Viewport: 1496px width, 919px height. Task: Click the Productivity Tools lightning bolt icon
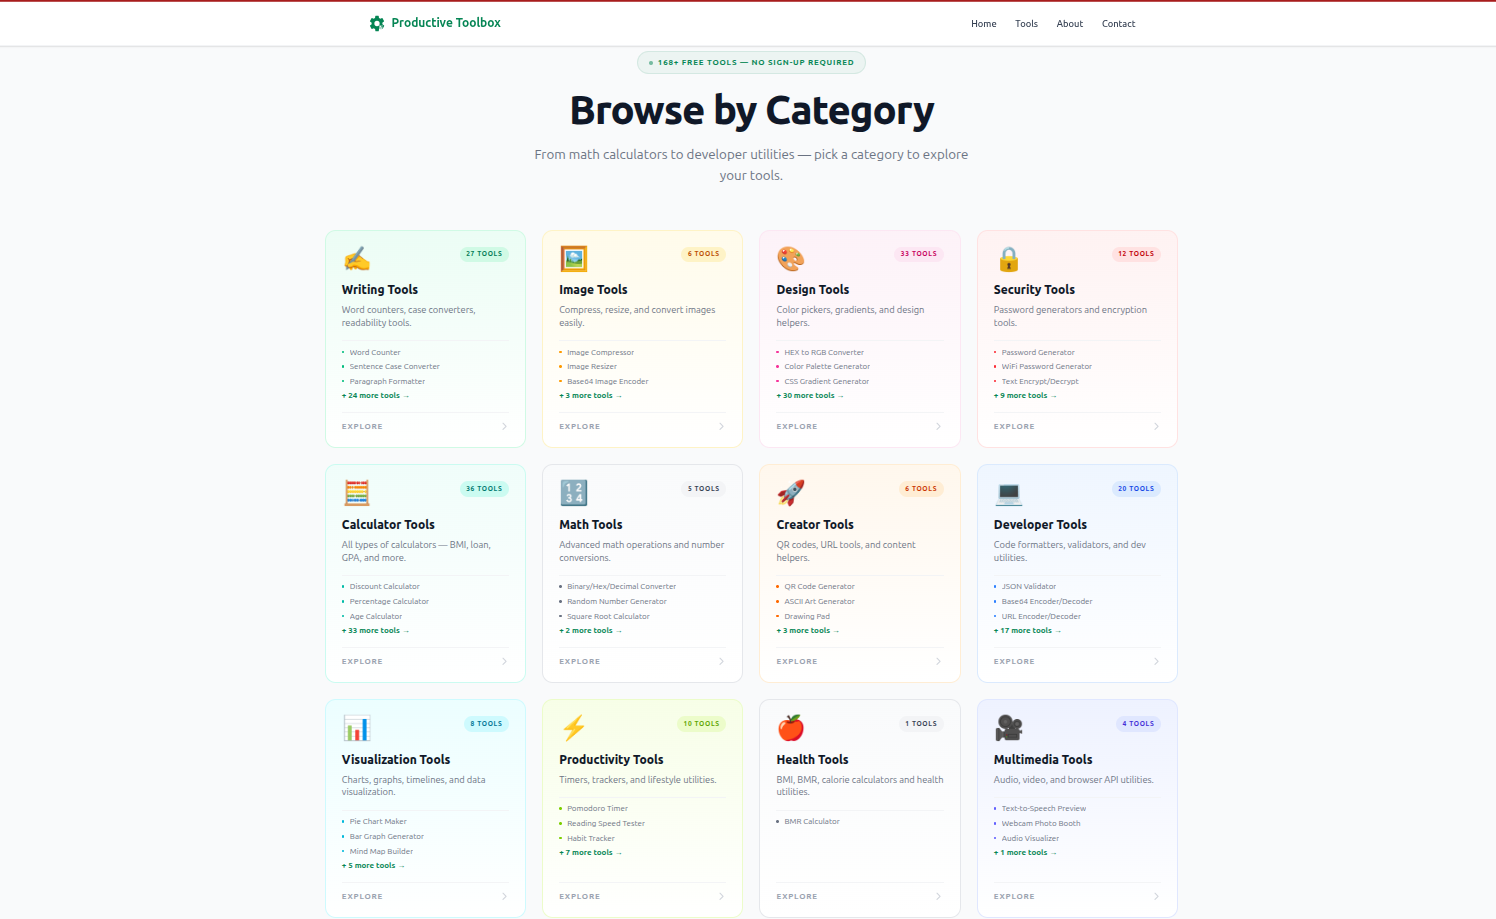(574, 728)
